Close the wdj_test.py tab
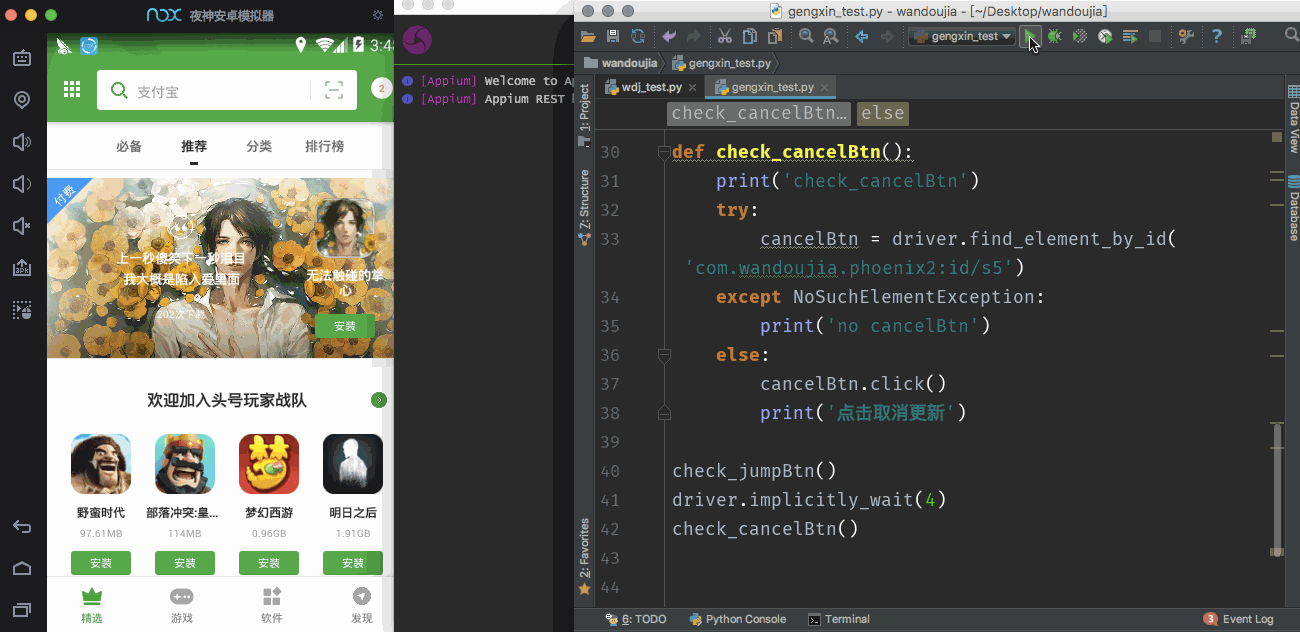Image resolution: width=1300 pixels, height=632 pixels. click(692, 88)
